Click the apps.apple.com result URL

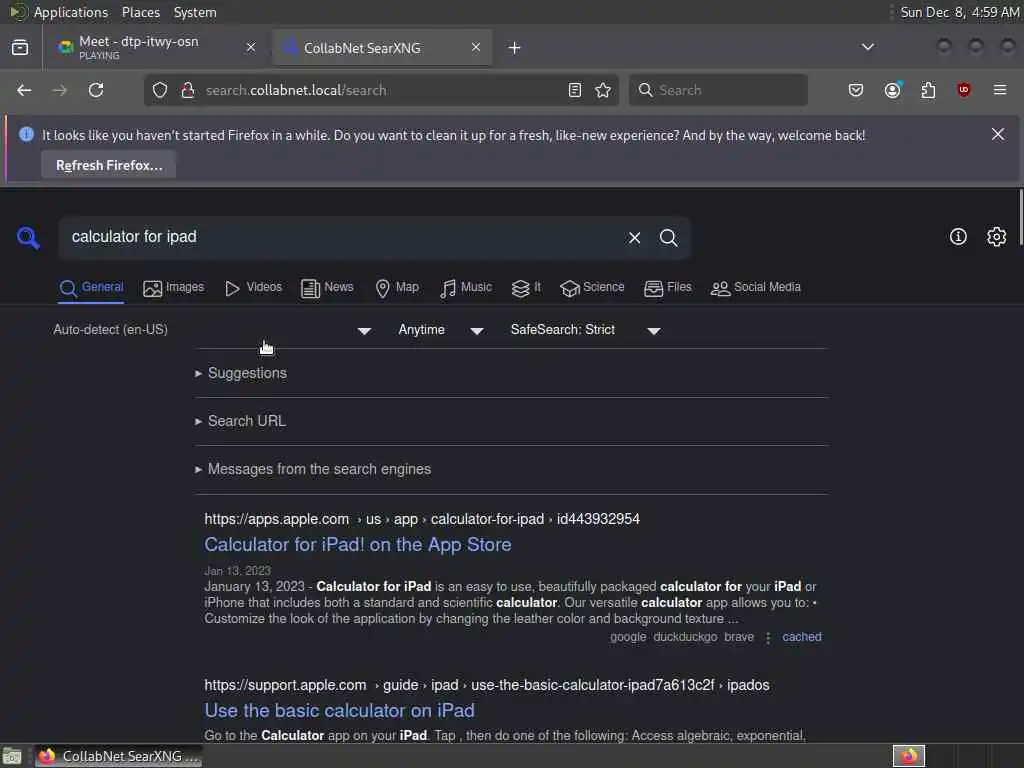pyautogui.click(x=422, y=519)
